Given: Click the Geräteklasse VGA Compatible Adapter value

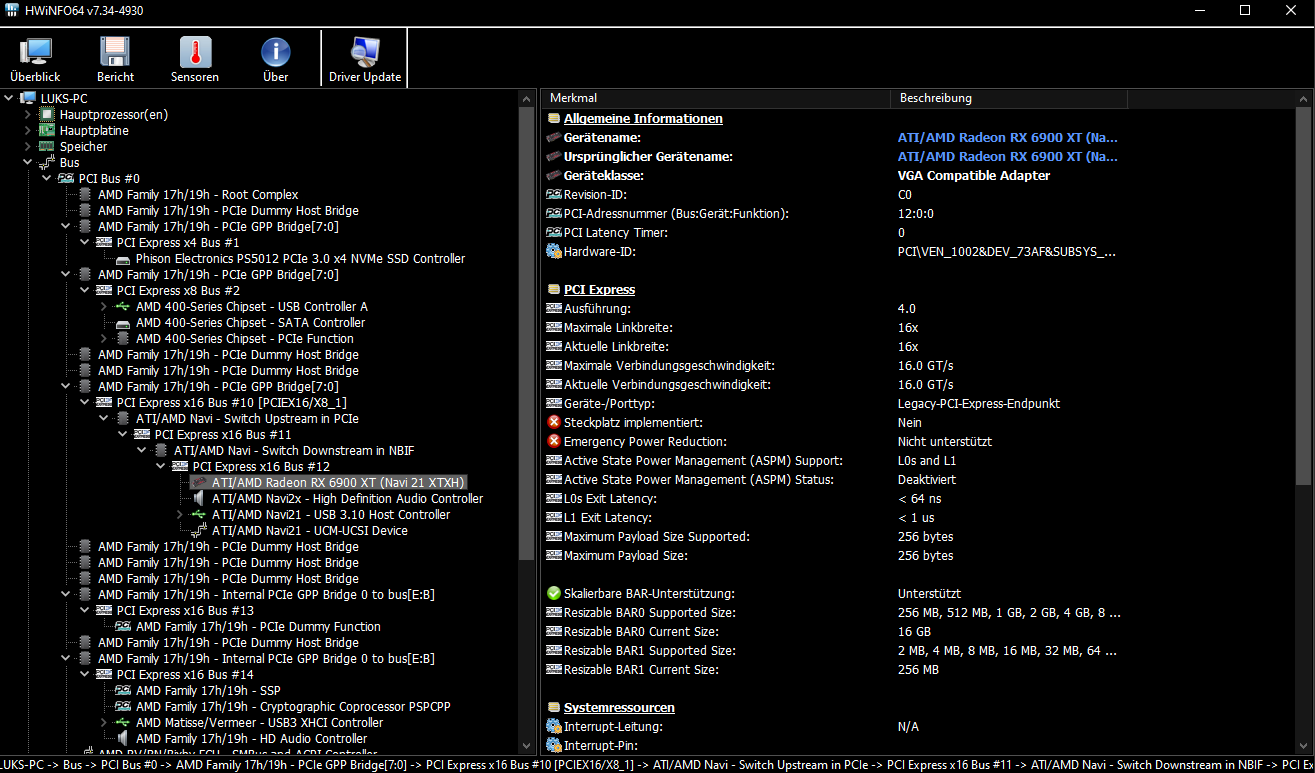Looking at the screenshot, I should coord(974,176).
